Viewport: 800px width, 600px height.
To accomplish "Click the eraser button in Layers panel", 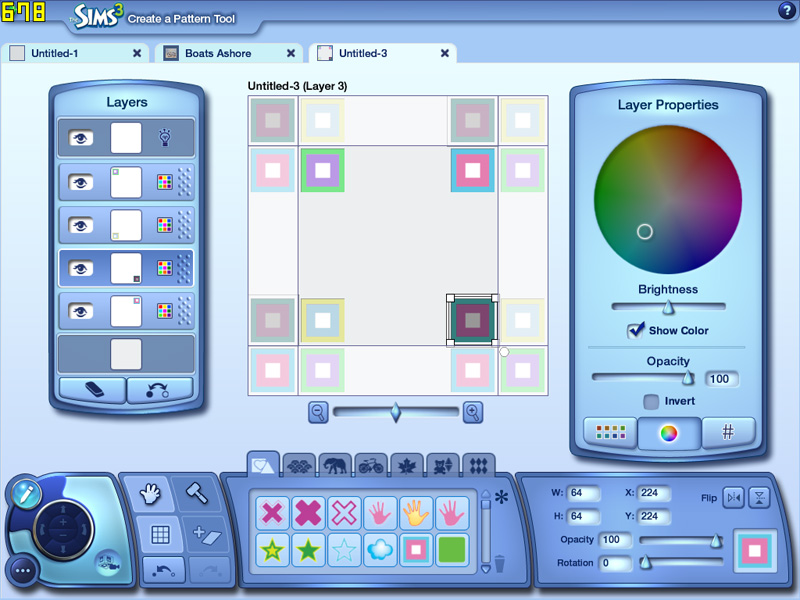I will 92,390.
